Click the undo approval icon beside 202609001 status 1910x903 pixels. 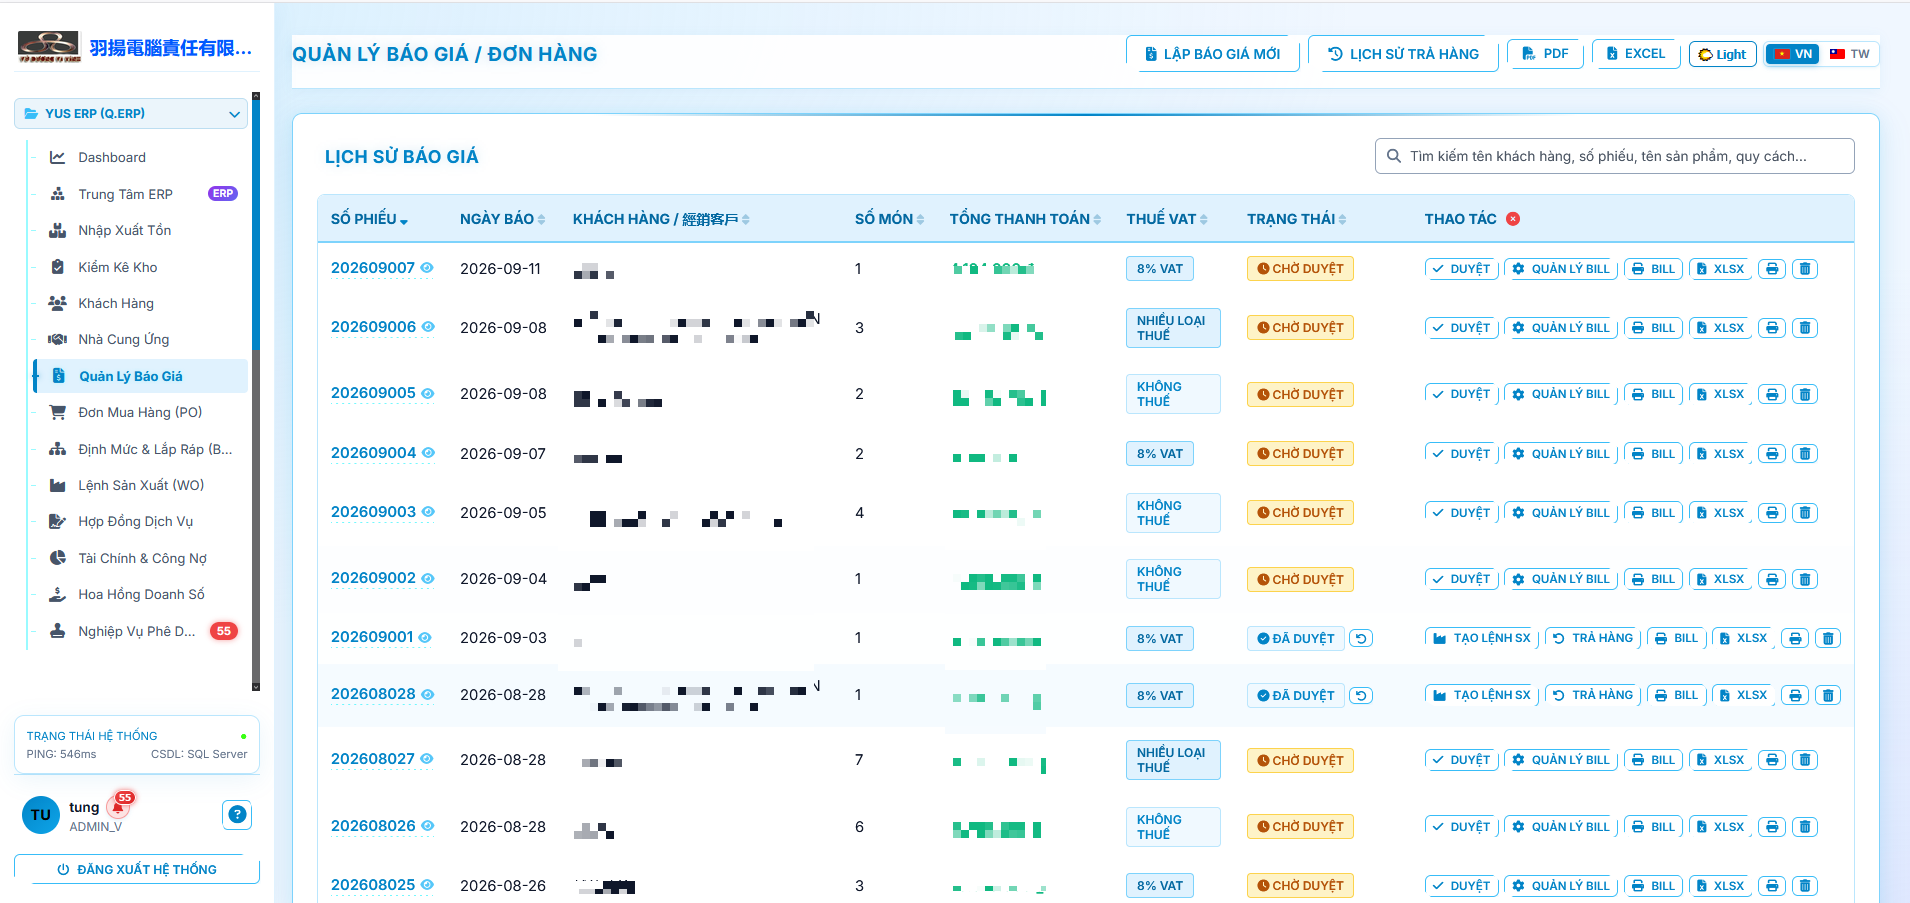pos(1361,638)
